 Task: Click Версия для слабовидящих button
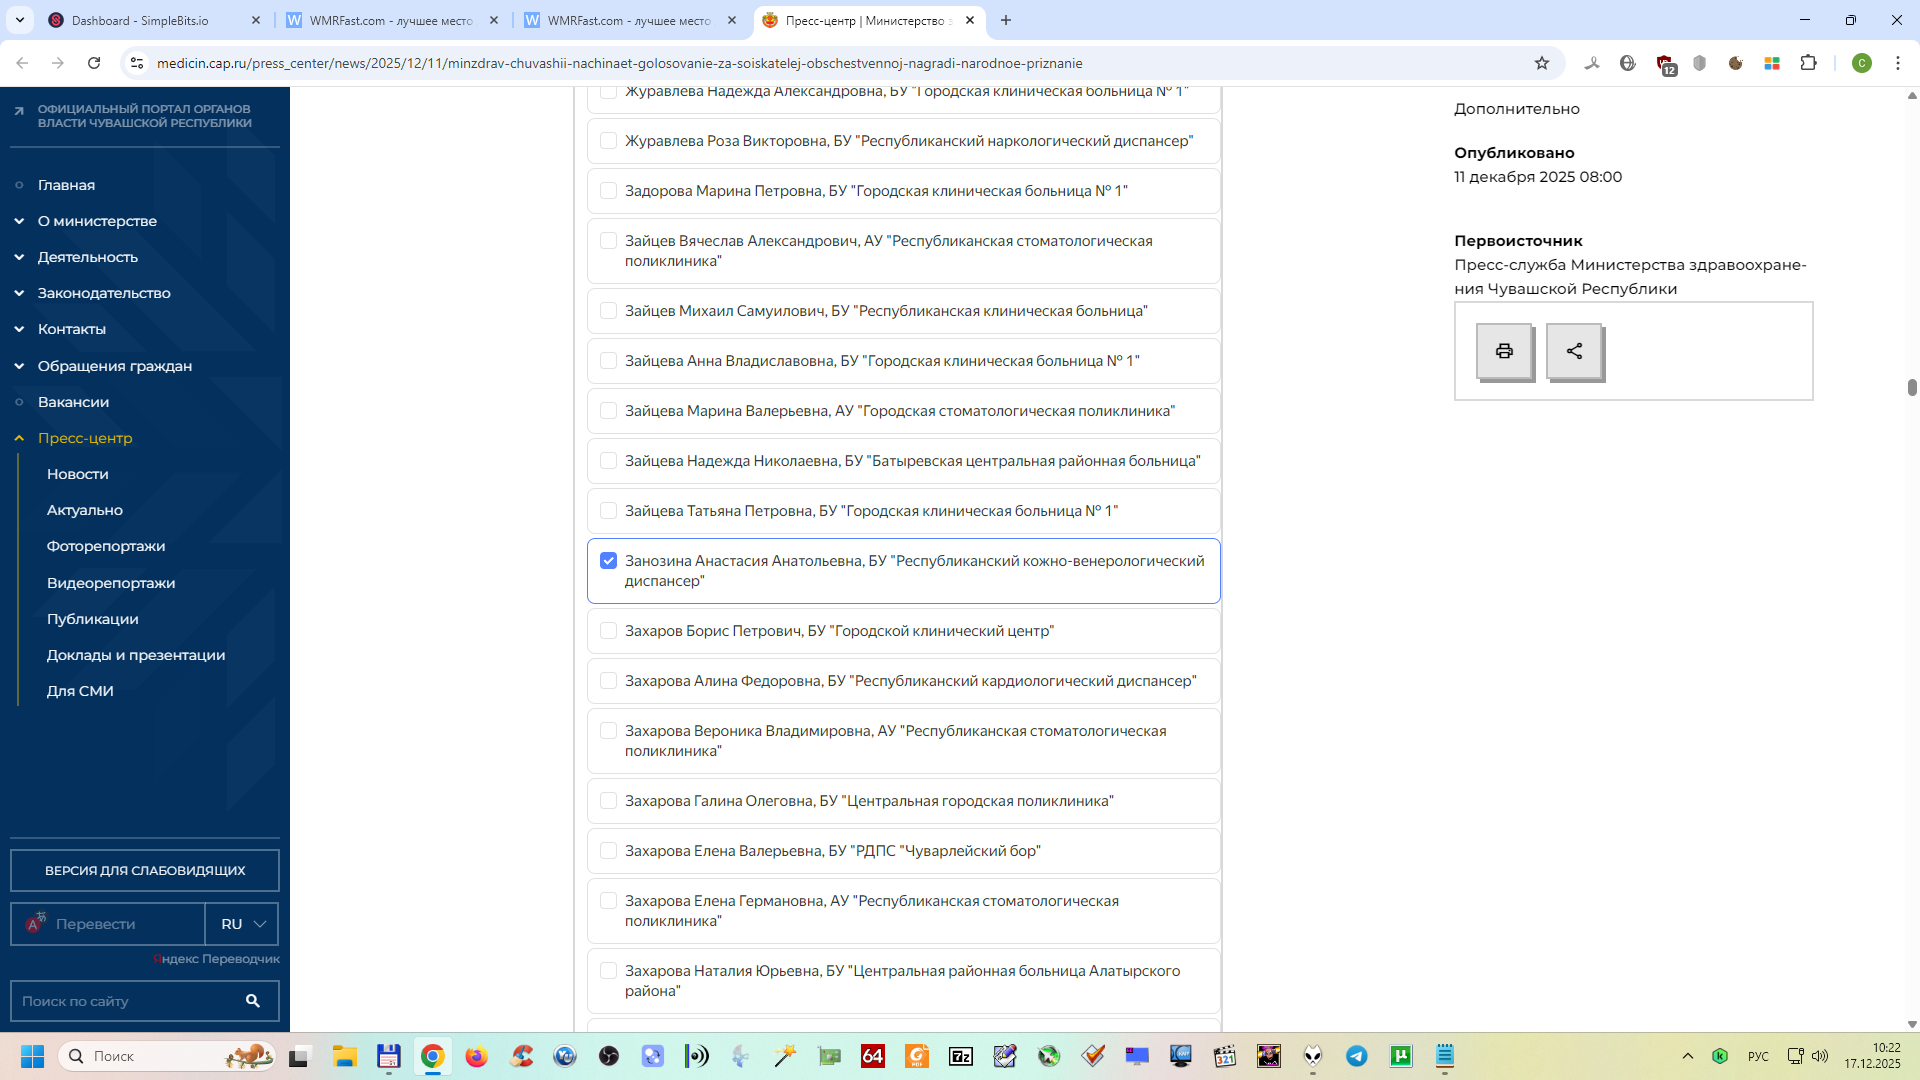145,870
